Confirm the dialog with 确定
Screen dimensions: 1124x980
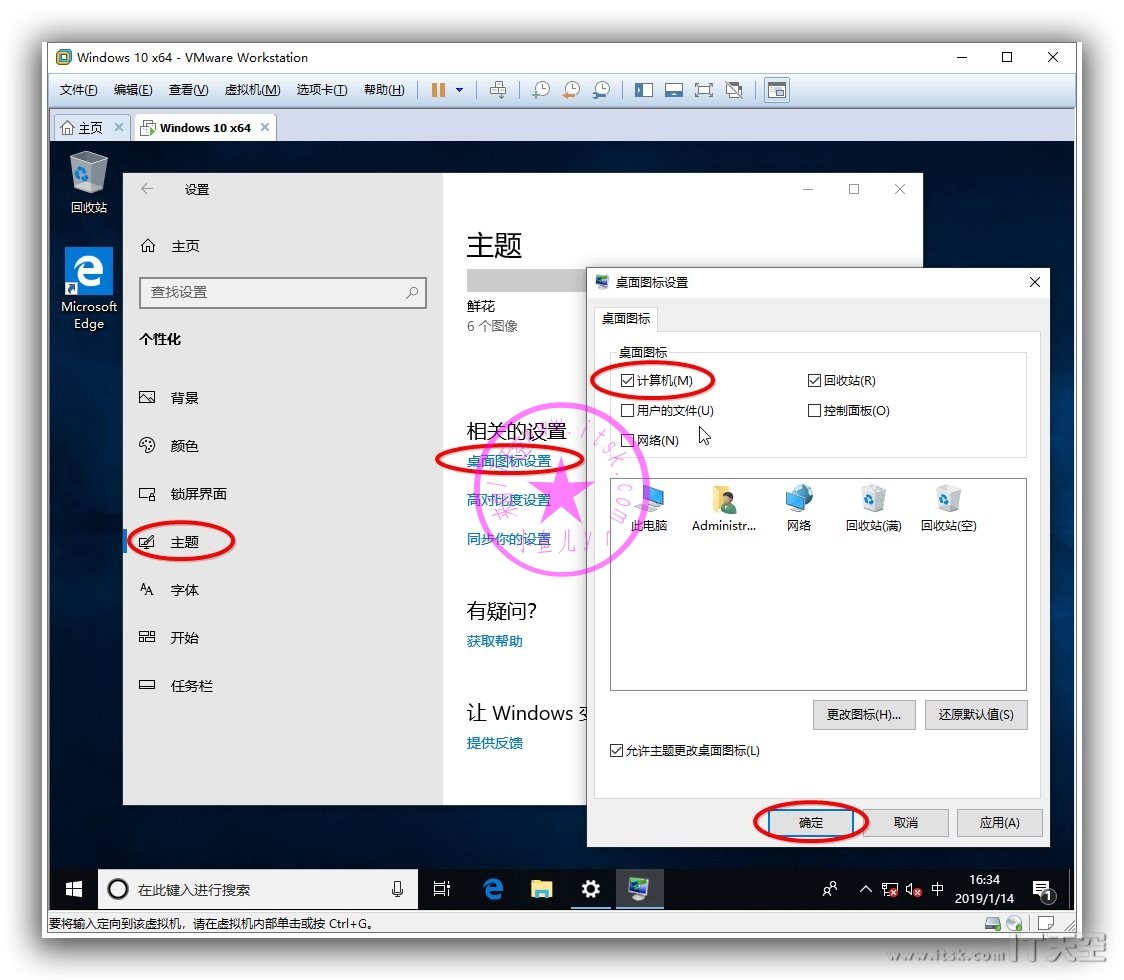(x=811, y=823)
